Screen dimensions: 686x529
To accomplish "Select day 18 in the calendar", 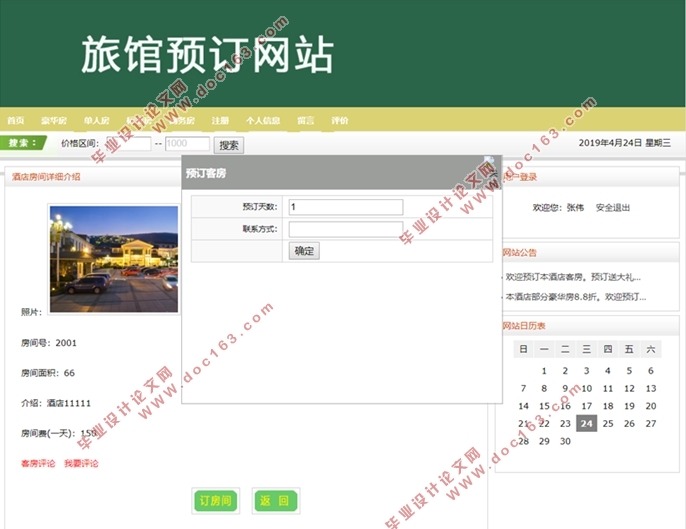I will 608,406.
